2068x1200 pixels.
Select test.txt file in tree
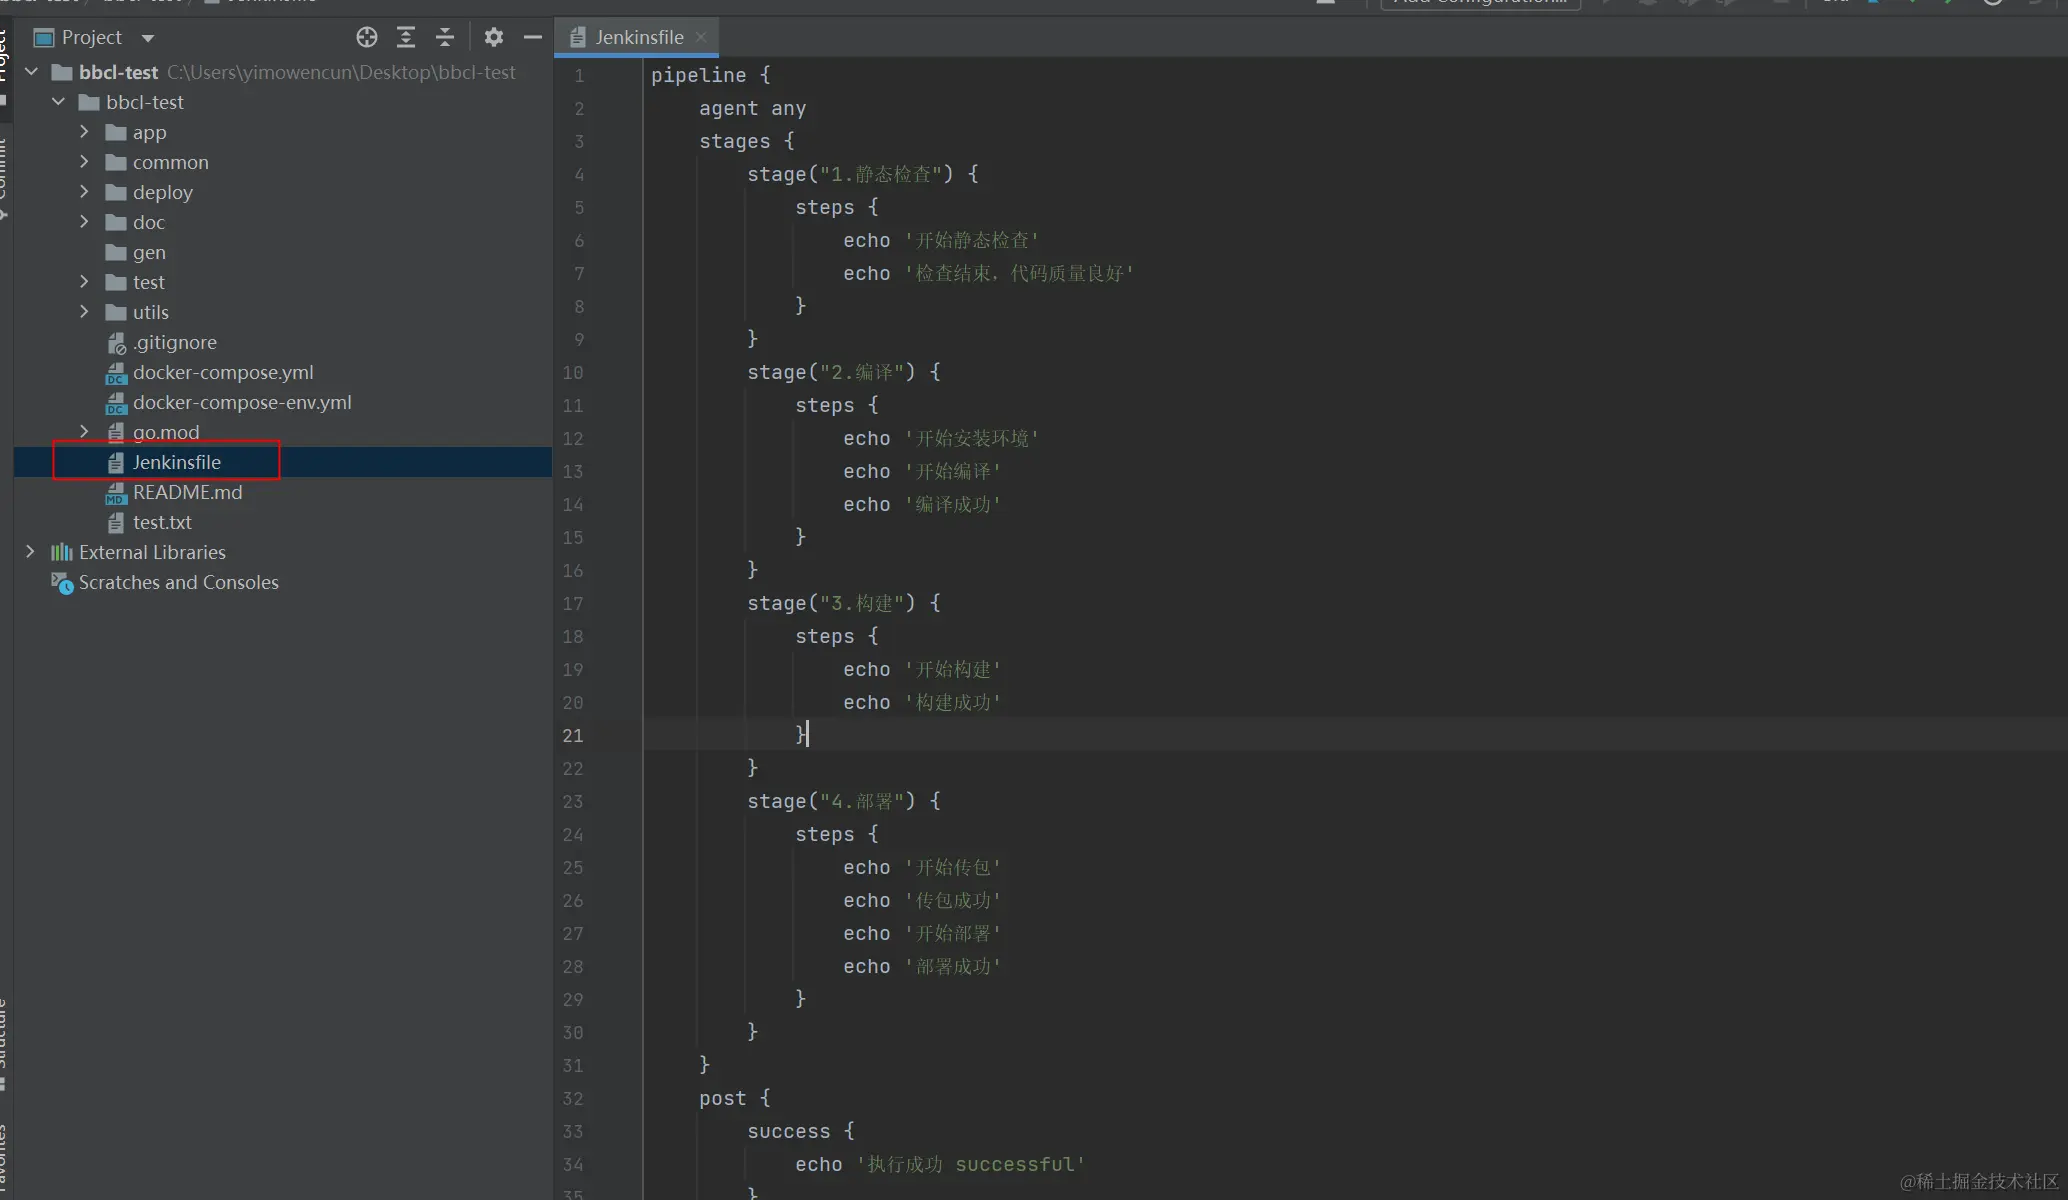tap(162, 522)
